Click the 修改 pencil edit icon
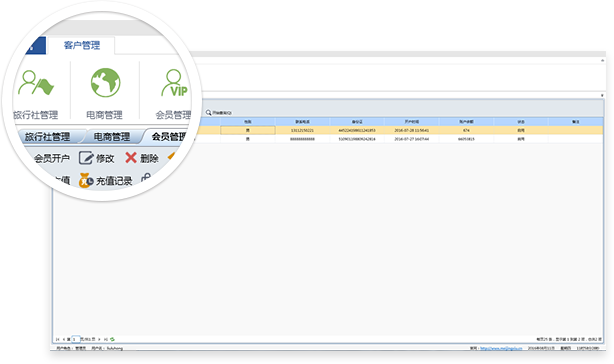The height and width of the screenshot is (364, 614). click(86, 158)
